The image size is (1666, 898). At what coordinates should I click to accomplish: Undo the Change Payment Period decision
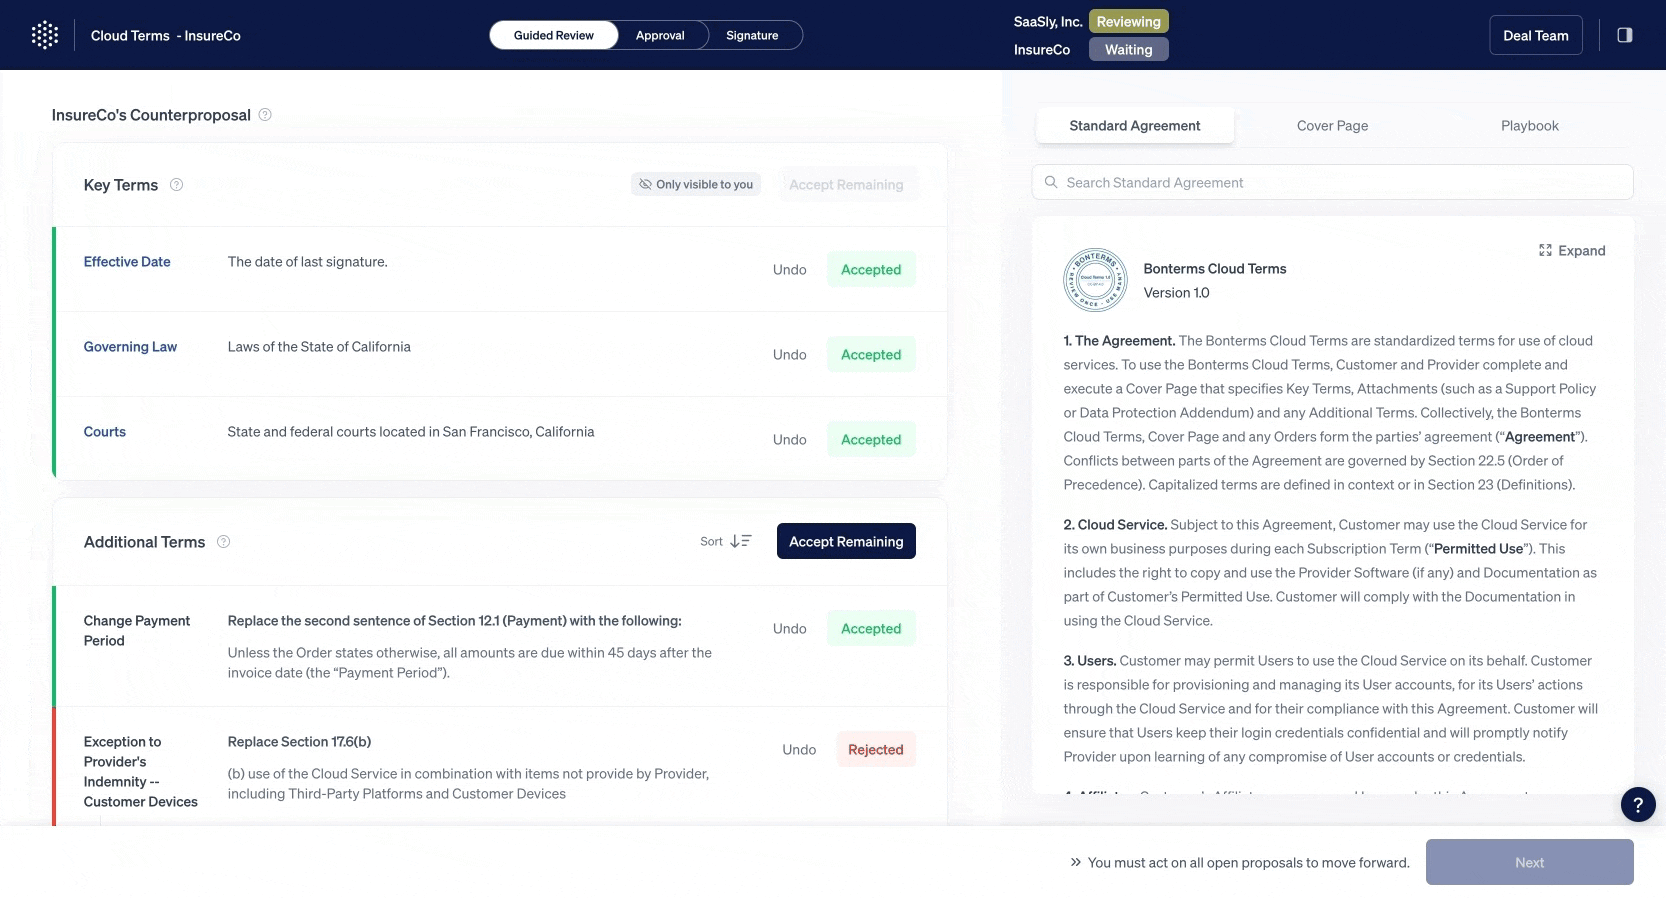click(789, 629)
